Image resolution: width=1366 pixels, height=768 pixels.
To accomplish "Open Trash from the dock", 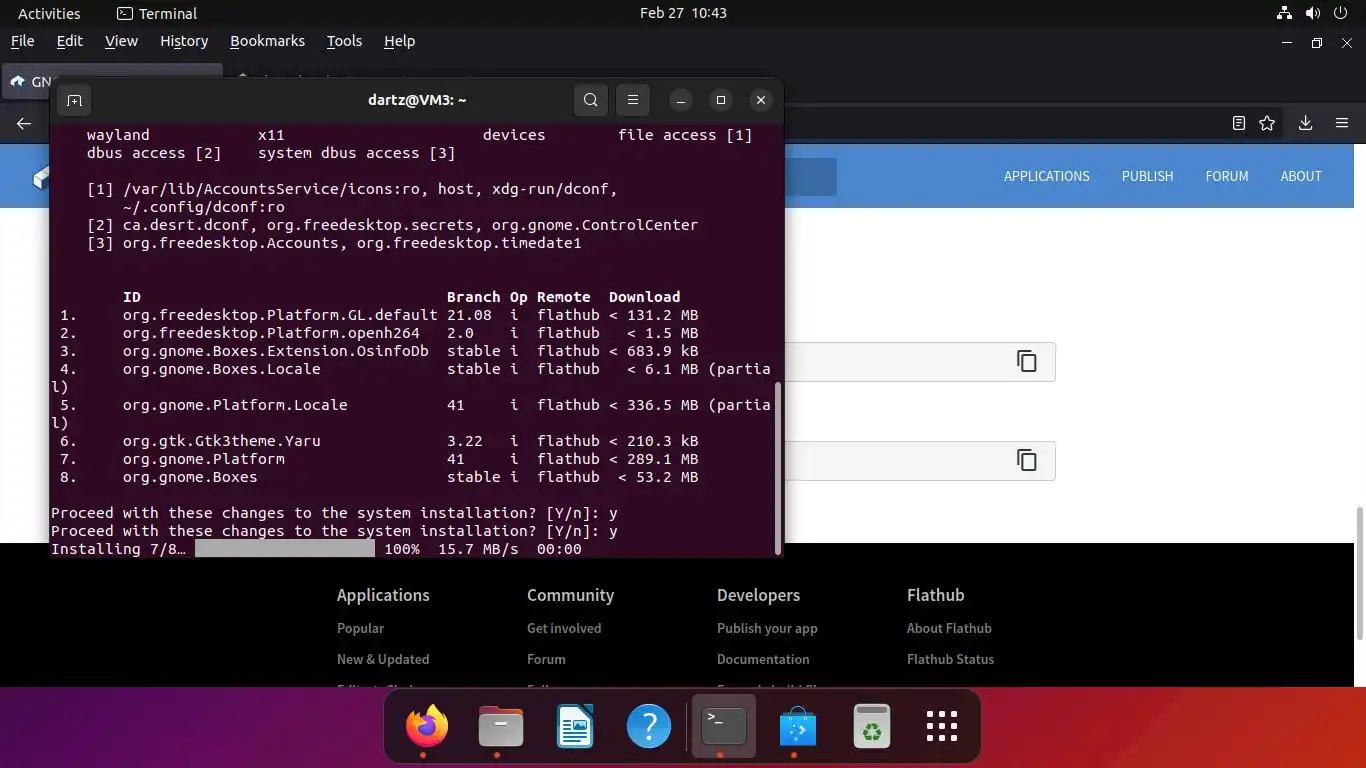I will tap(871, 726).
